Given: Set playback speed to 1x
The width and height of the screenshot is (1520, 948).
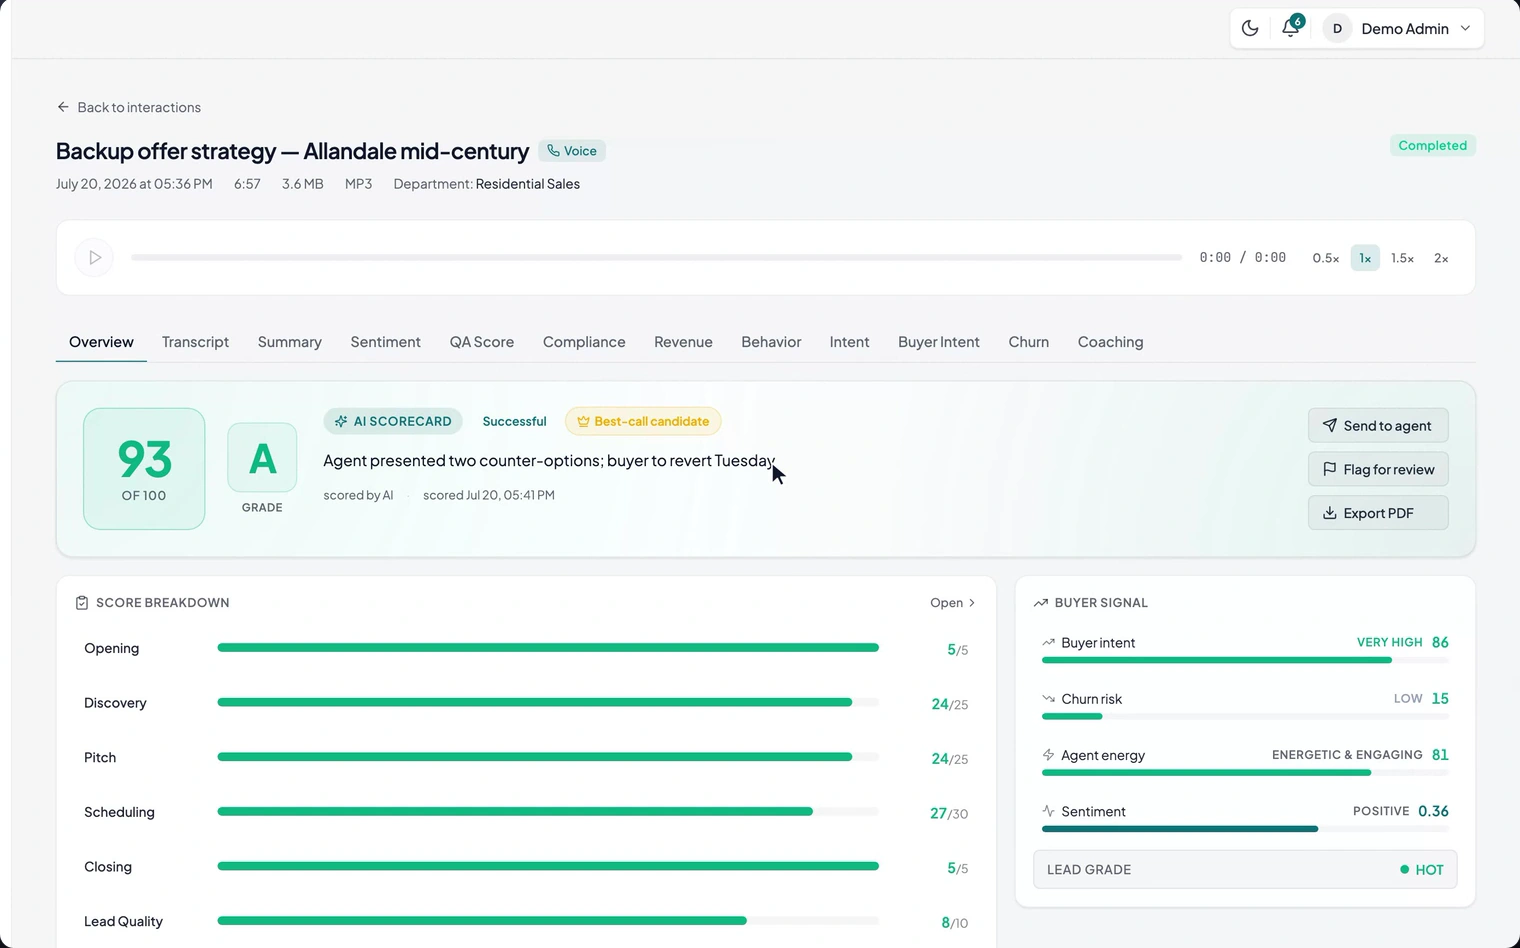Looking at the screenshot, I should 1365,258.
